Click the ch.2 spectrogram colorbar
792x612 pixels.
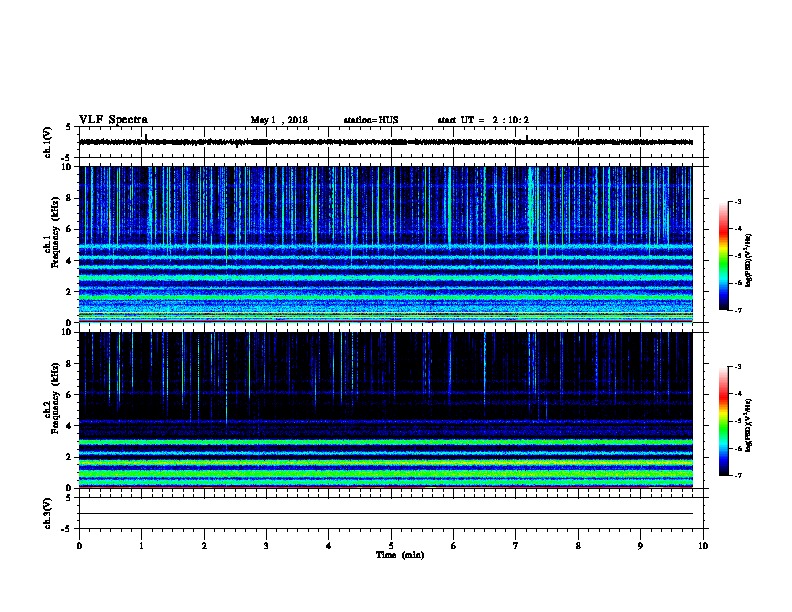[723, 421]
